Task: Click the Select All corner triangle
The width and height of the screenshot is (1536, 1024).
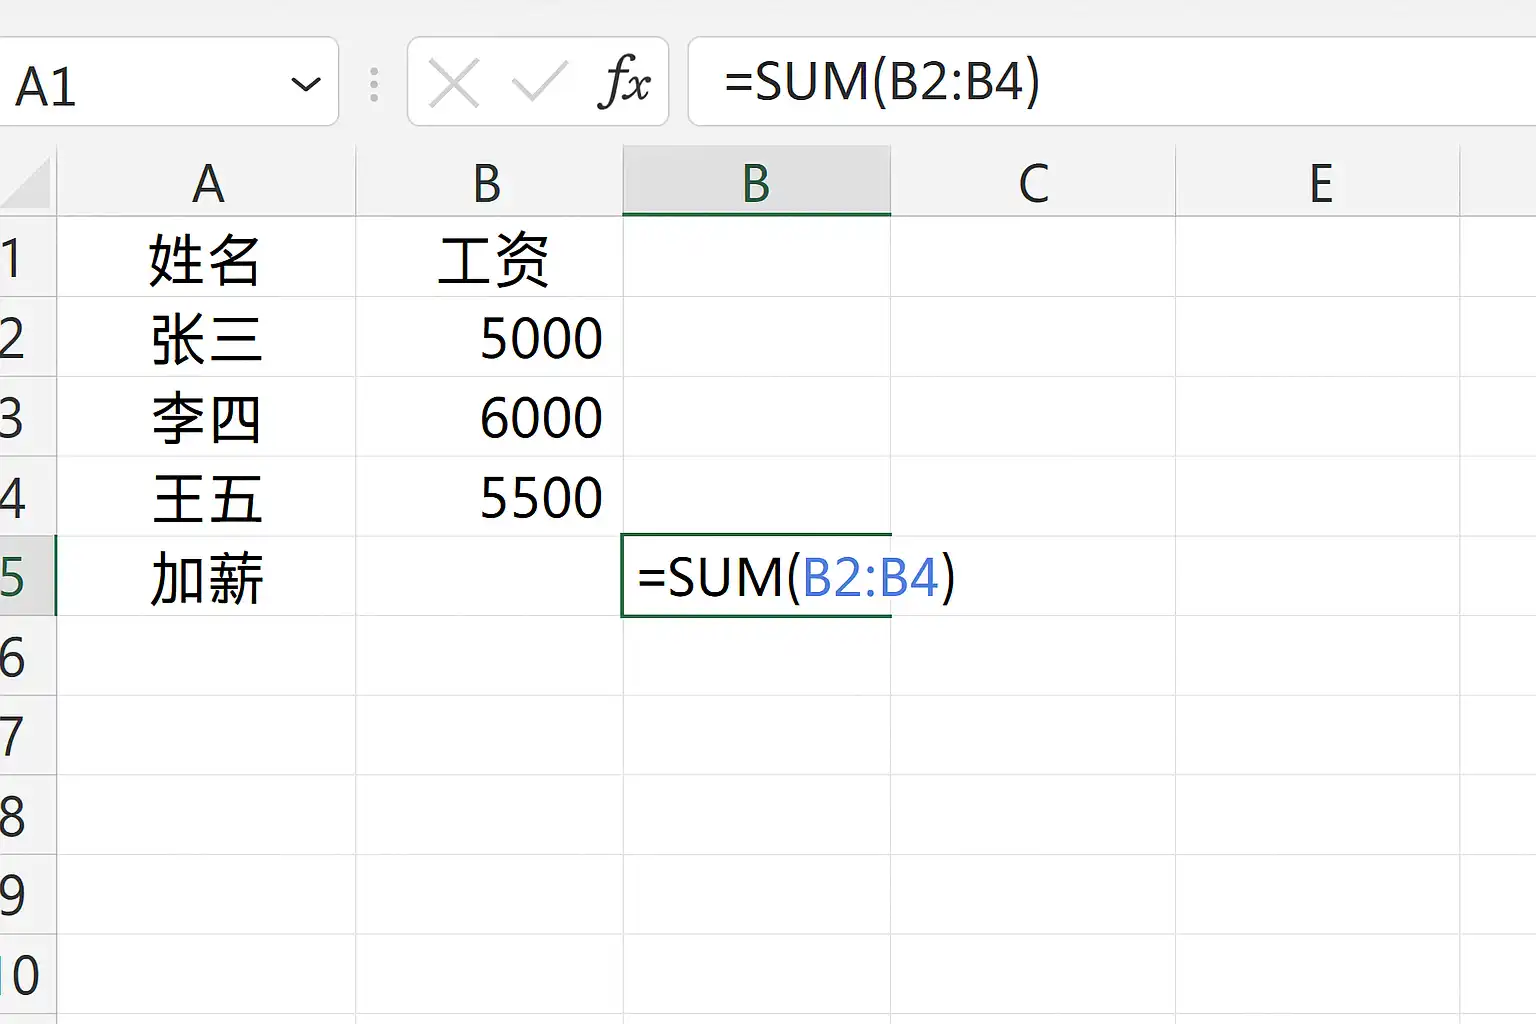Action: [x=28, y=184]
